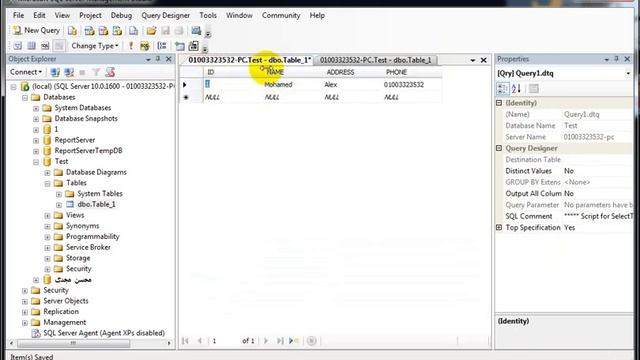The width and height of the screenshot is (640, 360).
Task: Click the Add Table icon
Action: 180,46
